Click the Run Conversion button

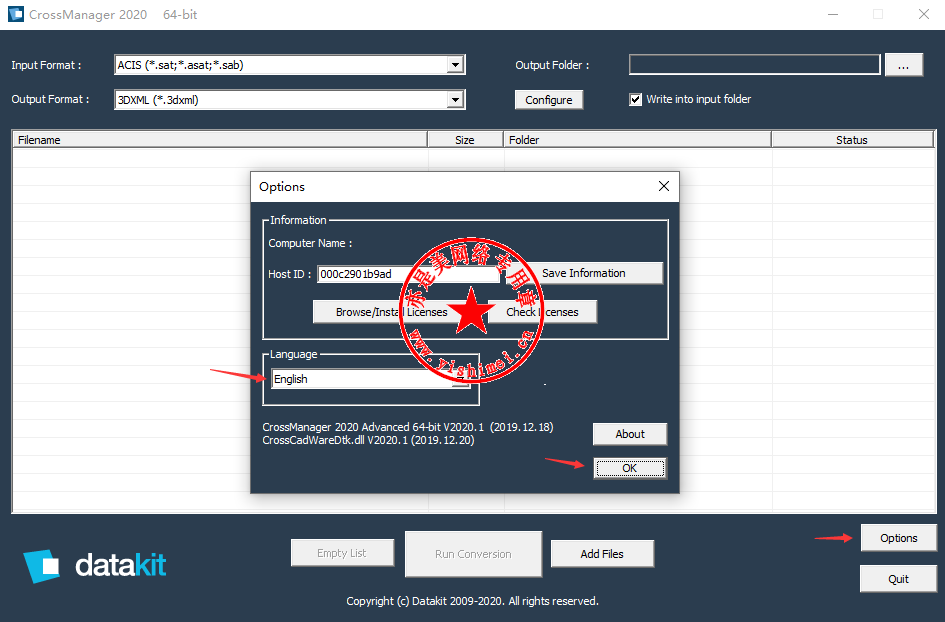(x=473, y=554)
